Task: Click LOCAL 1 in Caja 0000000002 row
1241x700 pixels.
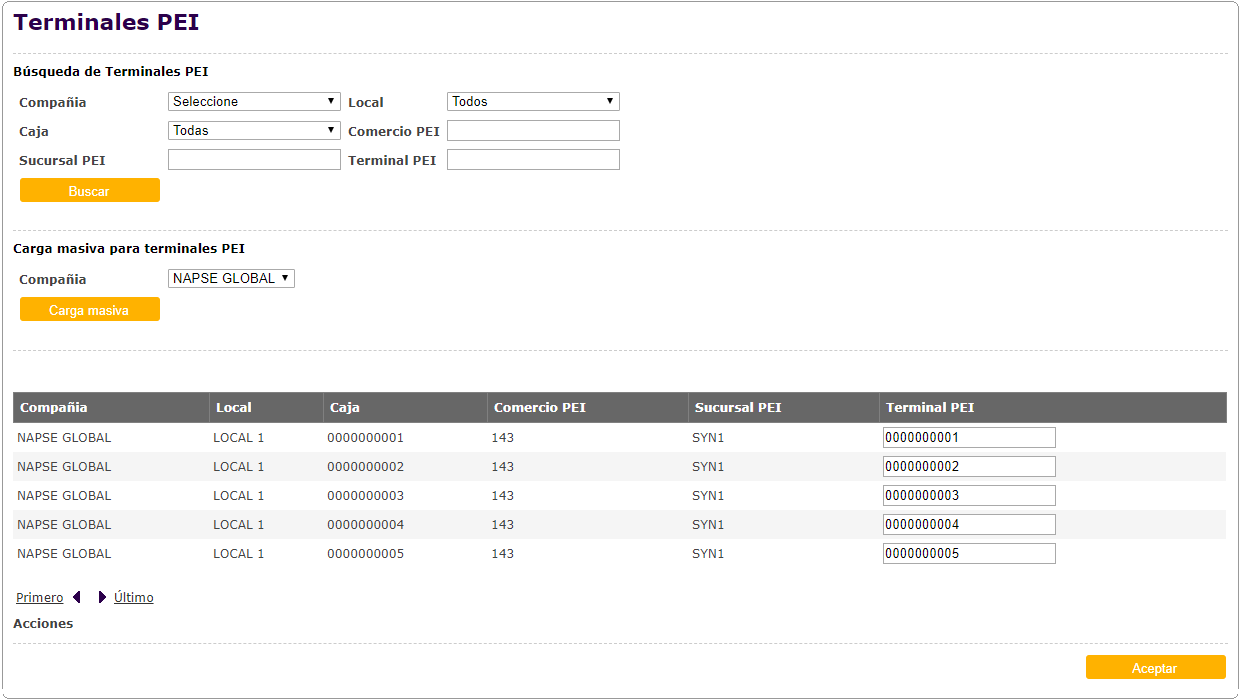Action: point(239,467)
